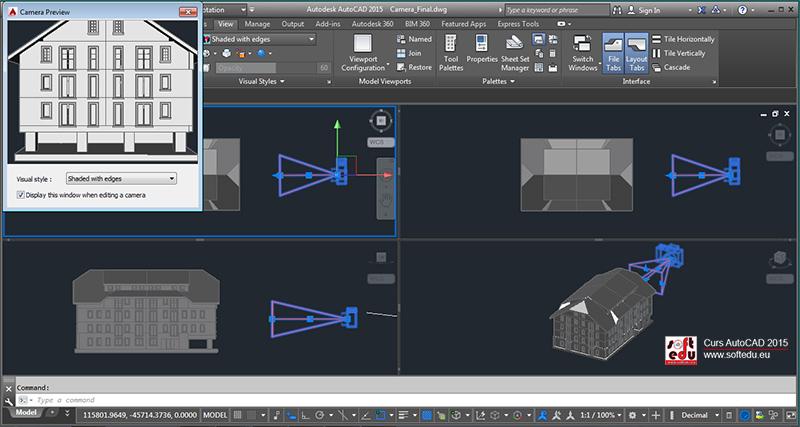Open the Tool Palettes panel

[451, 53]
